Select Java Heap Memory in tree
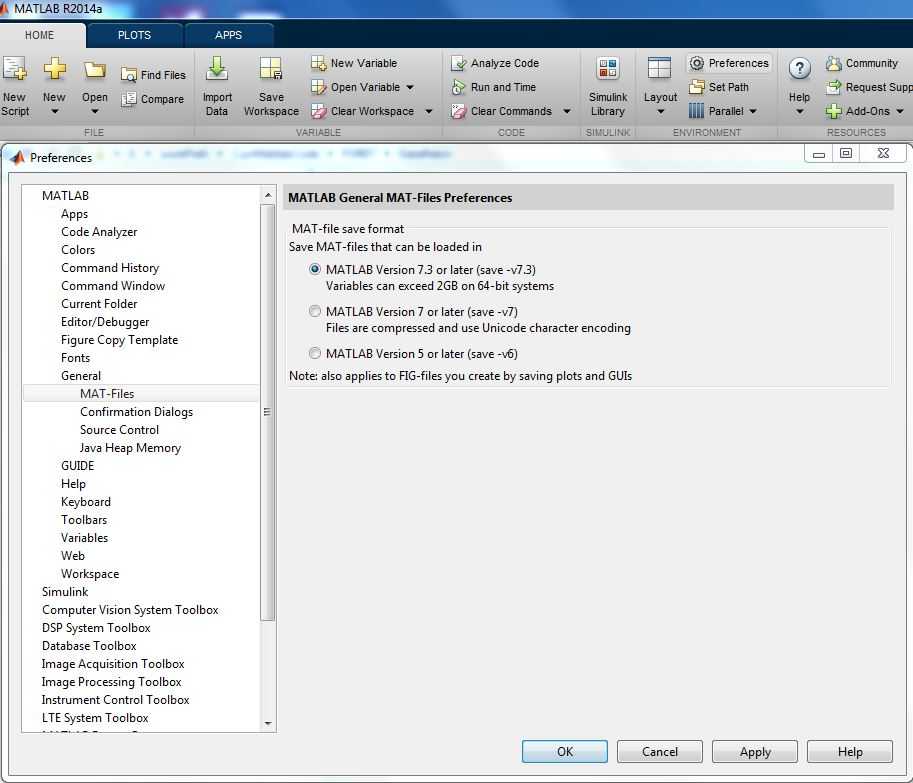The image size is (913, 783). click(130, 448)
